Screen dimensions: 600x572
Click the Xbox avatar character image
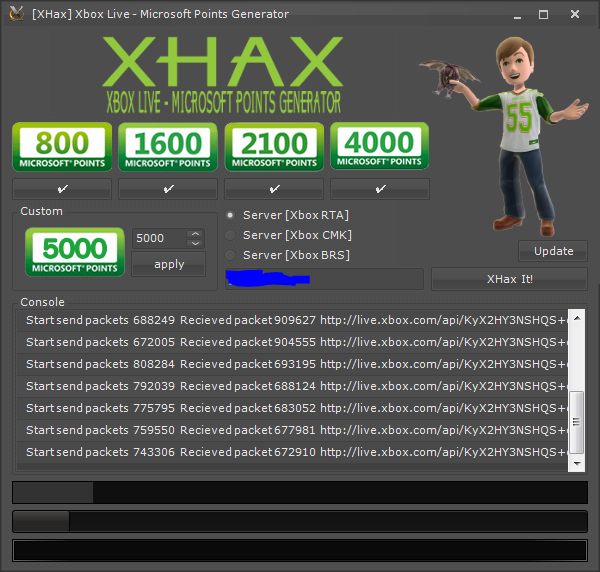pos(505,136)
